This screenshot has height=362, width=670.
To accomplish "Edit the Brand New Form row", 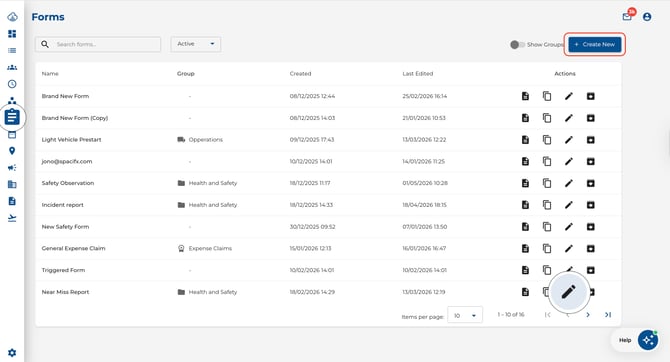I will [x=568, y=96].
